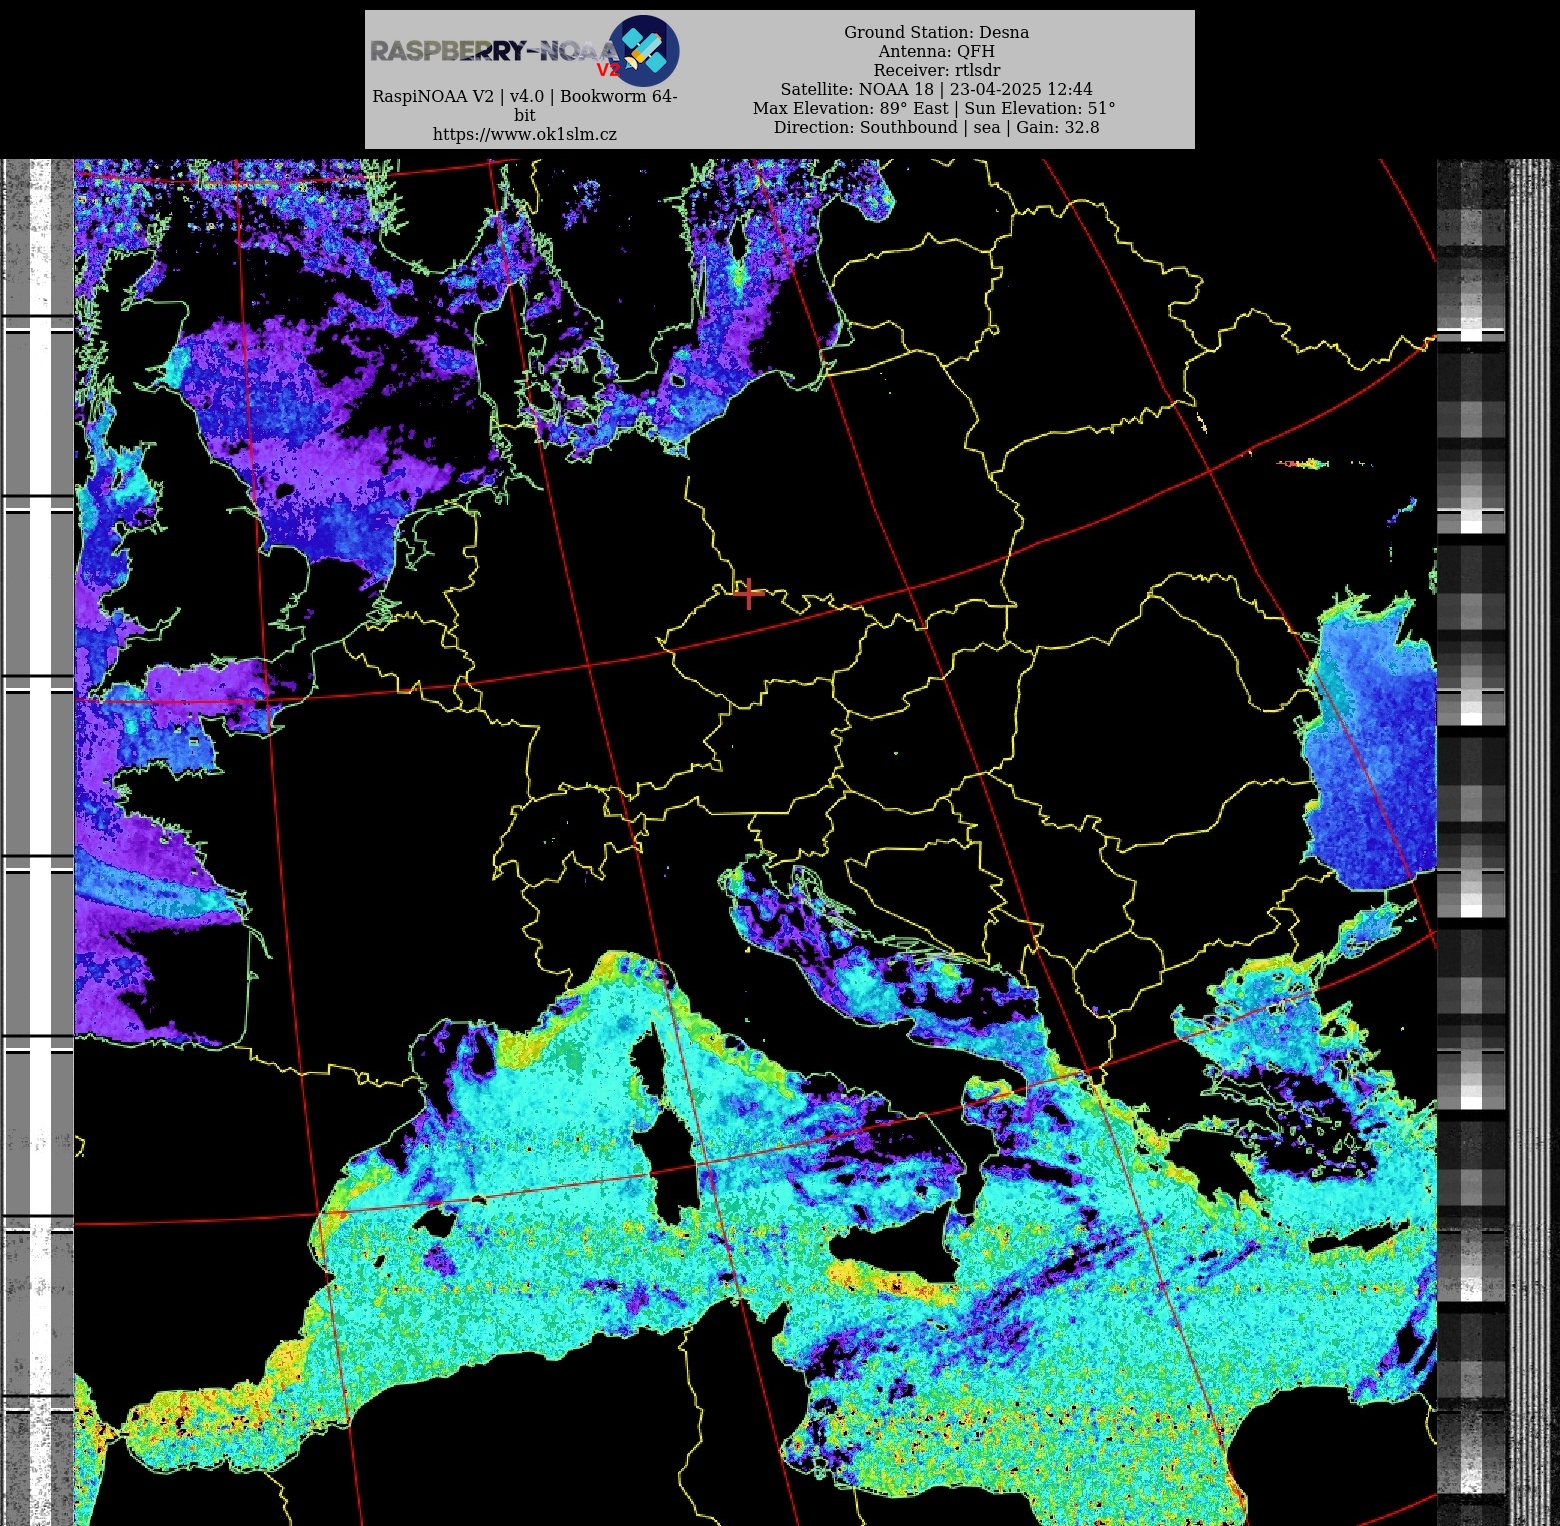Click the RASPBERRY-NOAA wordmark text
The width and height of the screenshot is (1560, 1526).
pos(494,51)
